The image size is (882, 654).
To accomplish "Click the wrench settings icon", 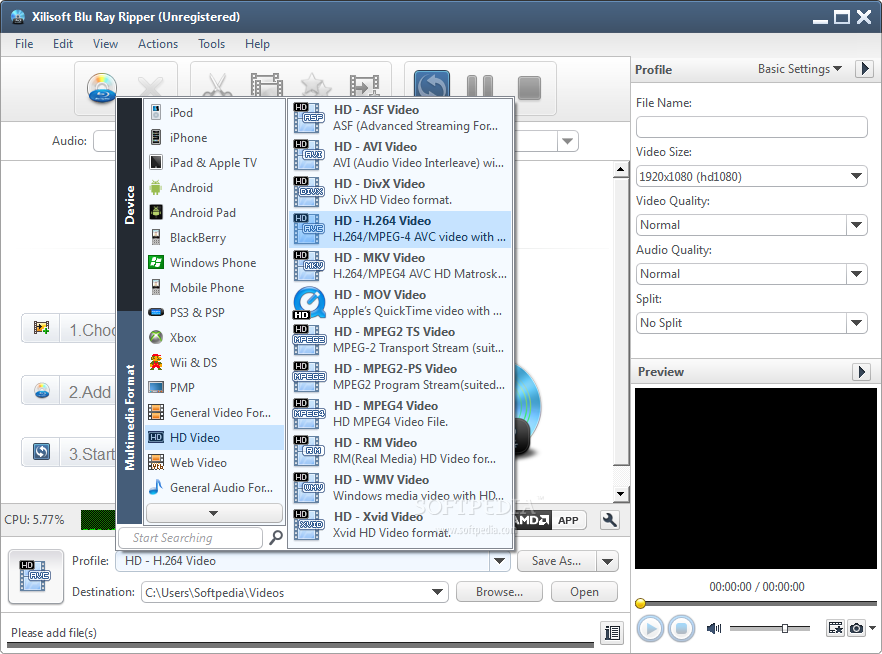I will point(609,520).
